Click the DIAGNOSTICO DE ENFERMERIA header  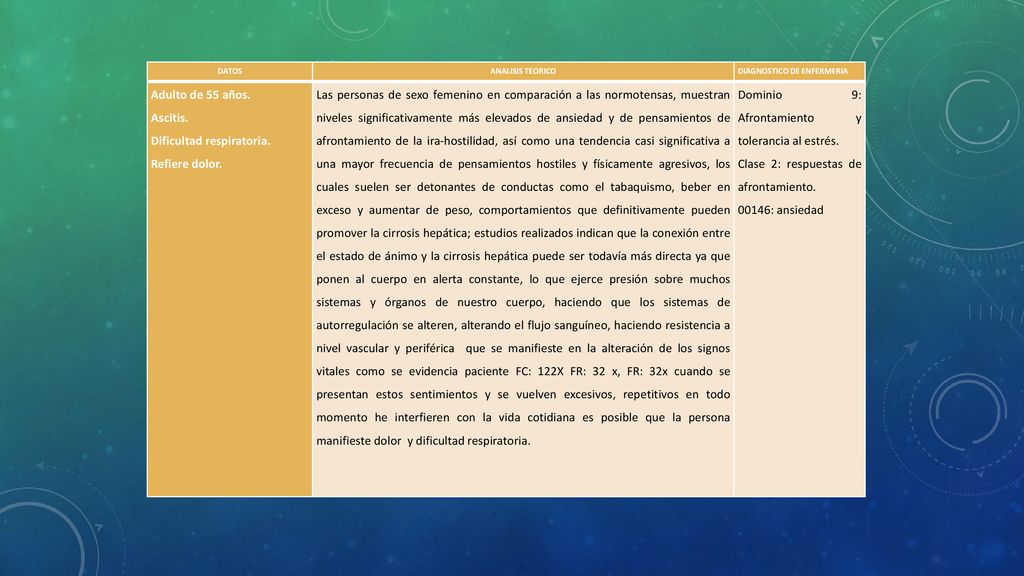click(792, 71)
